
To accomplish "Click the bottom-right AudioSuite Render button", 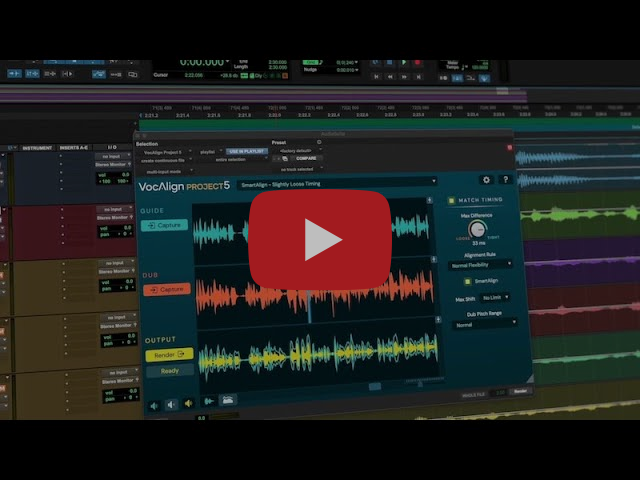I will [x=520, y=391].
